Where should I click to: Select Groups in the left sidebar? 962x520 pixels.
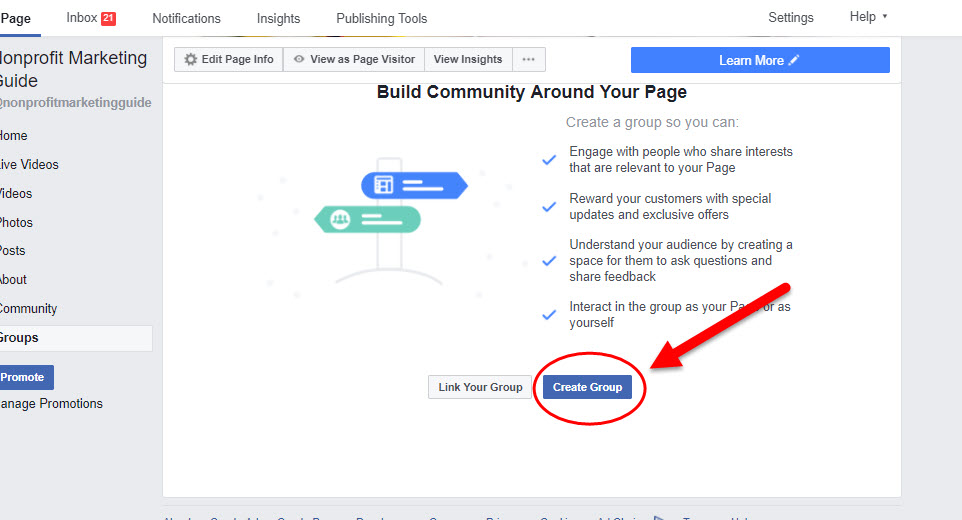click(20, 338)
